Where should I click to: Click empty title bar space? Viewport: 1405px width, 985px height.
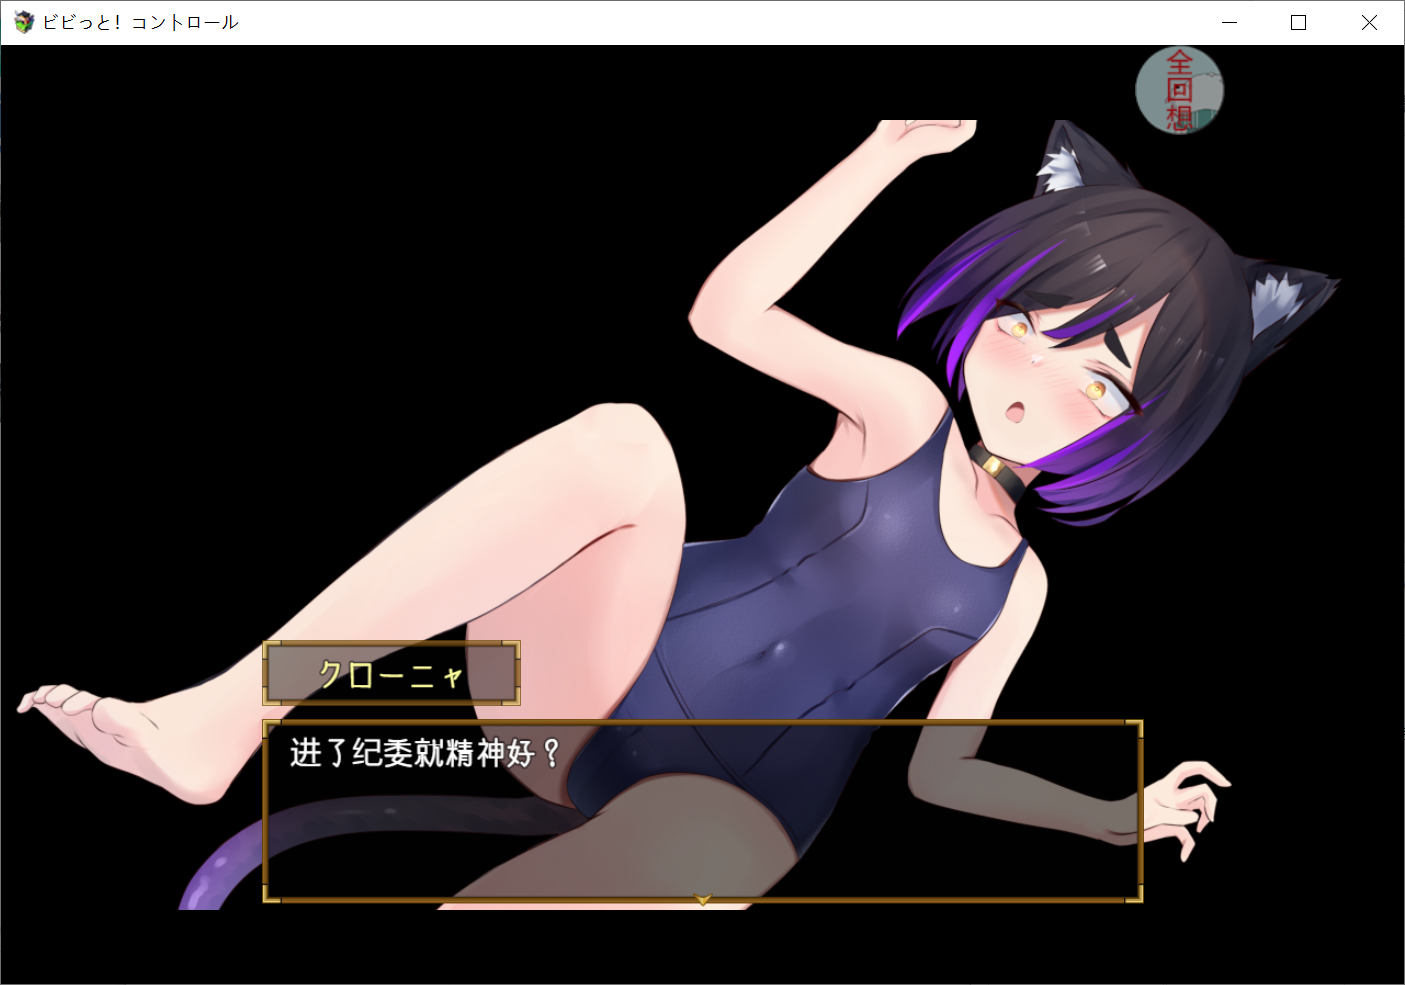coord(700,22)
